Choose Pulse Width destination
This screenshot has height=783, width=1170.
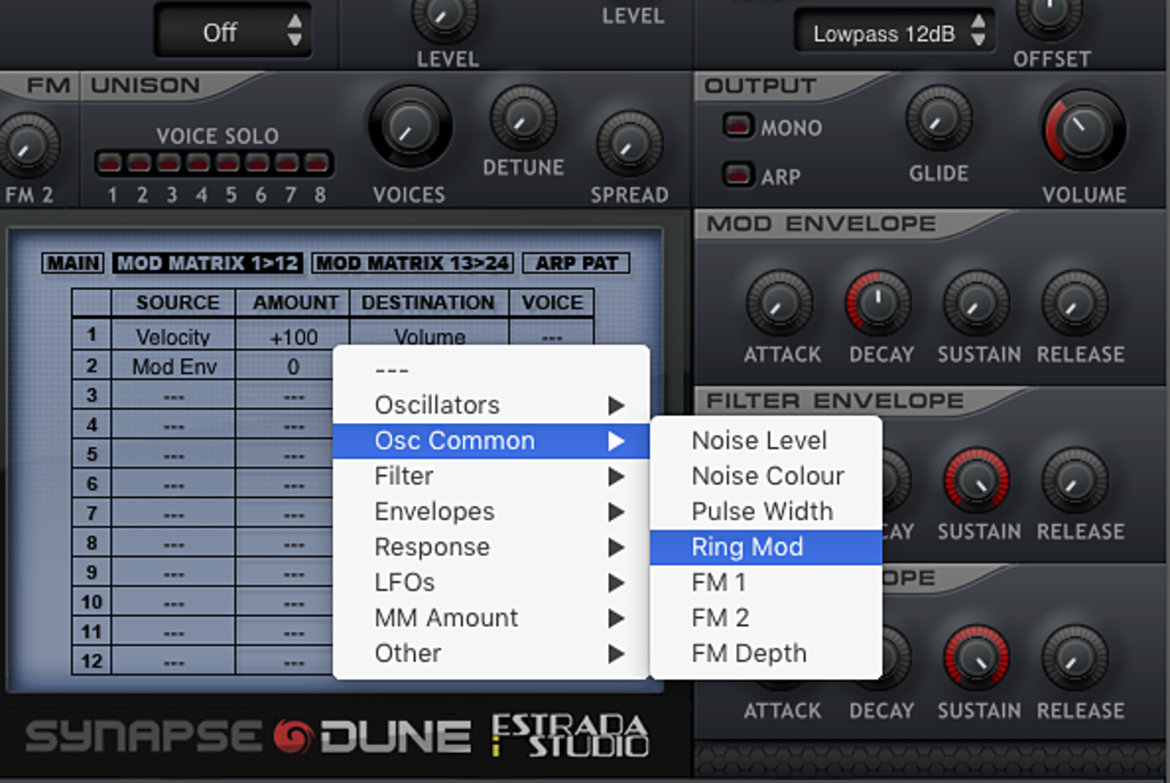tap(766, 511)
